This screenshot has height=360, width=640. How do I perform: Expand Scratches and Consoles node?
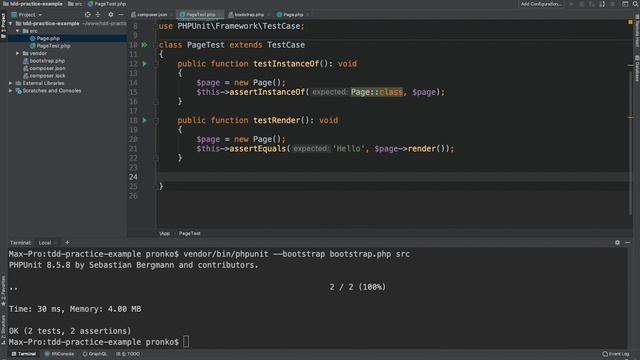[x=11, y=91]
